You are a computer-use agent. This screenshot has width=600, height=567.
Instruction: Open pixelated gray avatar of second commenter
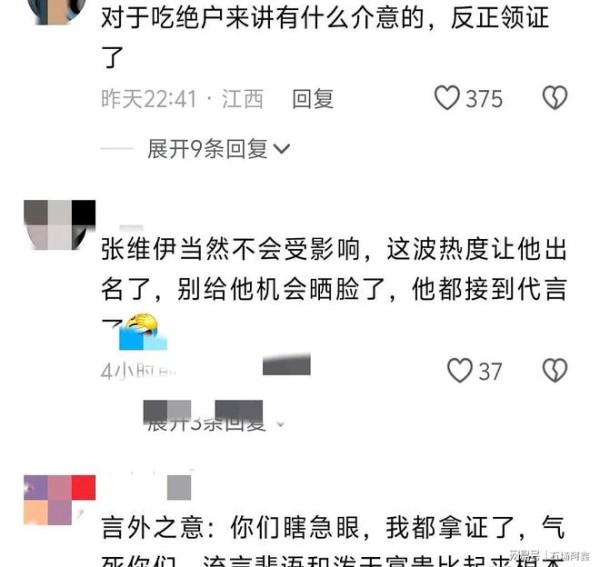click(x=59, y=225)
